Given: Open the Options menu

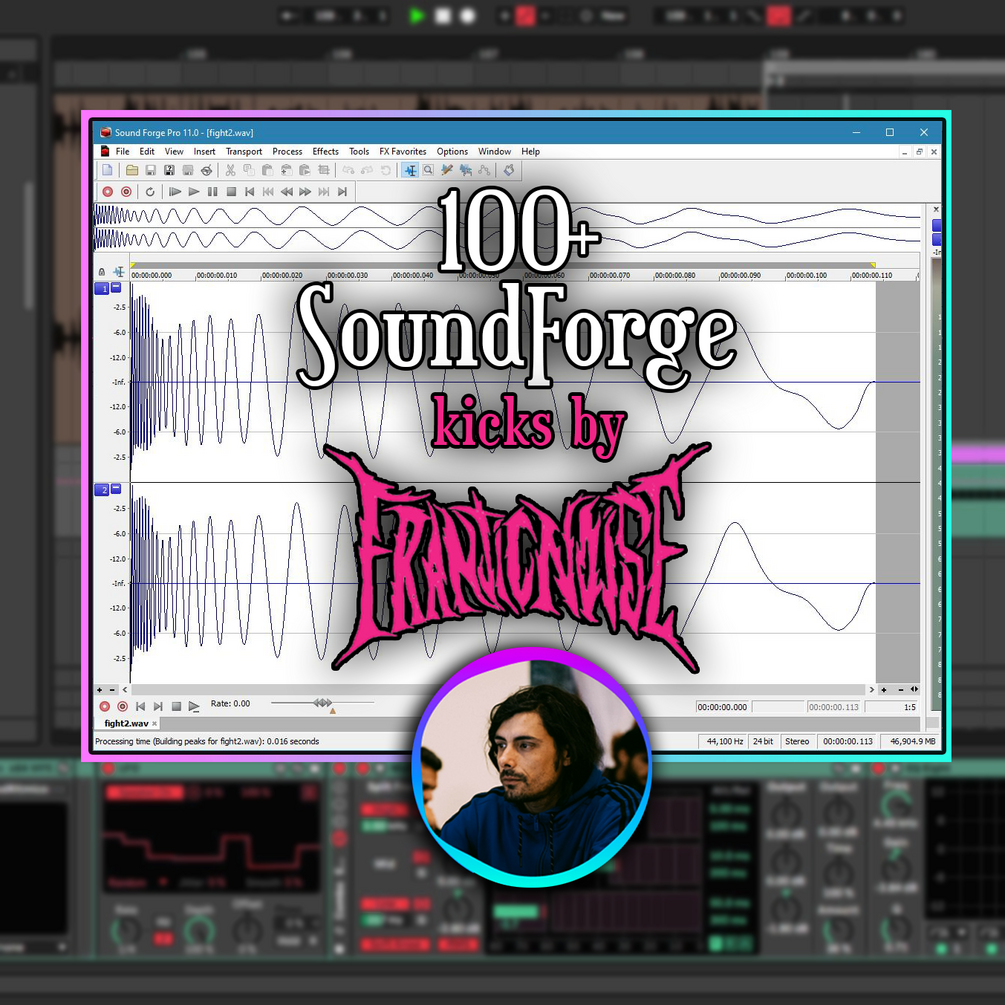Looking at the screenshot, I should (x=452, y=152).
